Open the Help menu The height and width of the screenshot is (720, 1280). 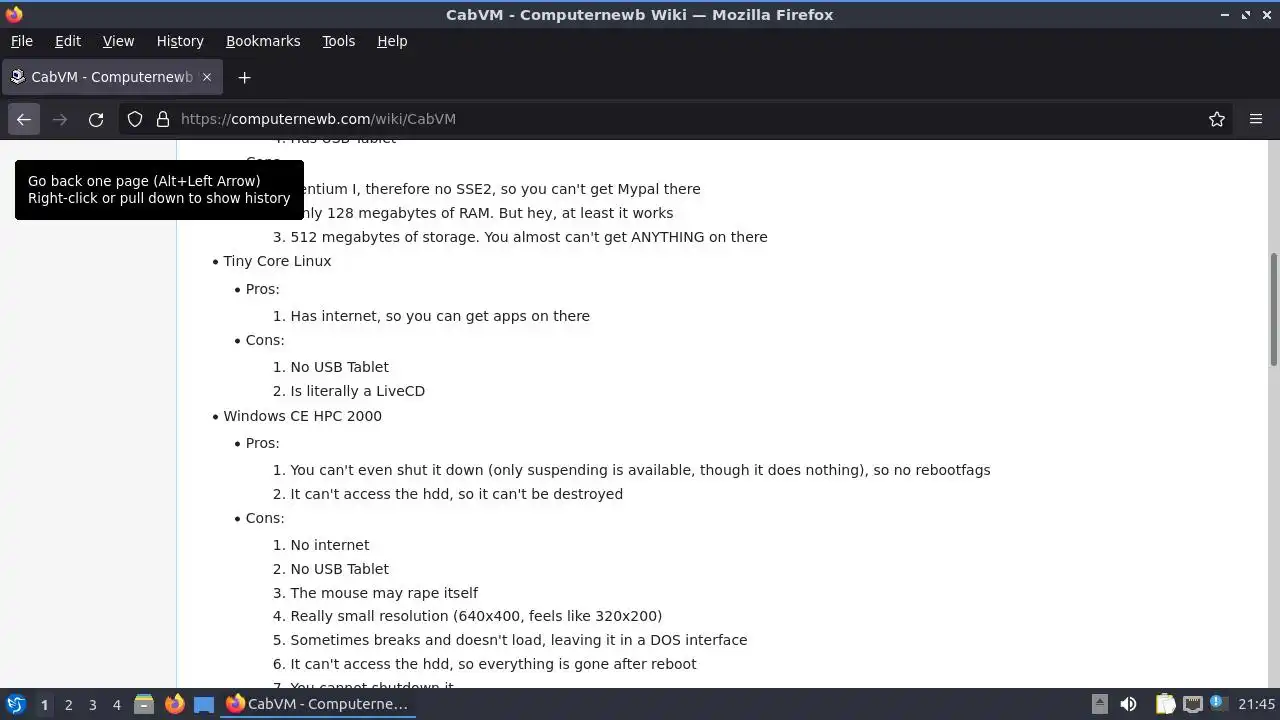click(392, 41)
